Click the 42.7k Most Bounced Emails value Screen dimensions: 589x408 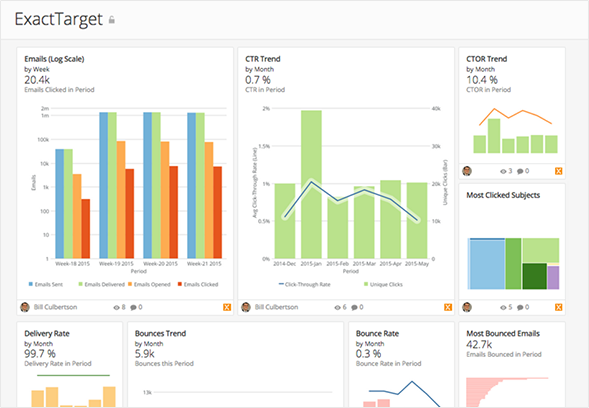click(479, 345)
